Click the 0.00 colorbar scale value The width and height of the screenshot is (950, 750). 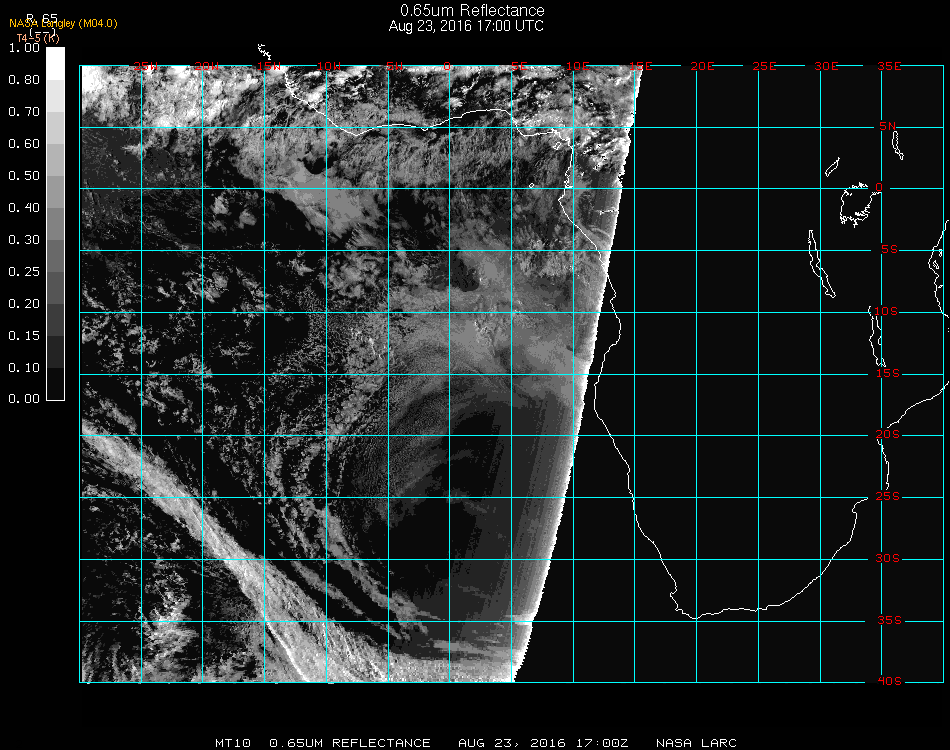[x=24, y=399]
